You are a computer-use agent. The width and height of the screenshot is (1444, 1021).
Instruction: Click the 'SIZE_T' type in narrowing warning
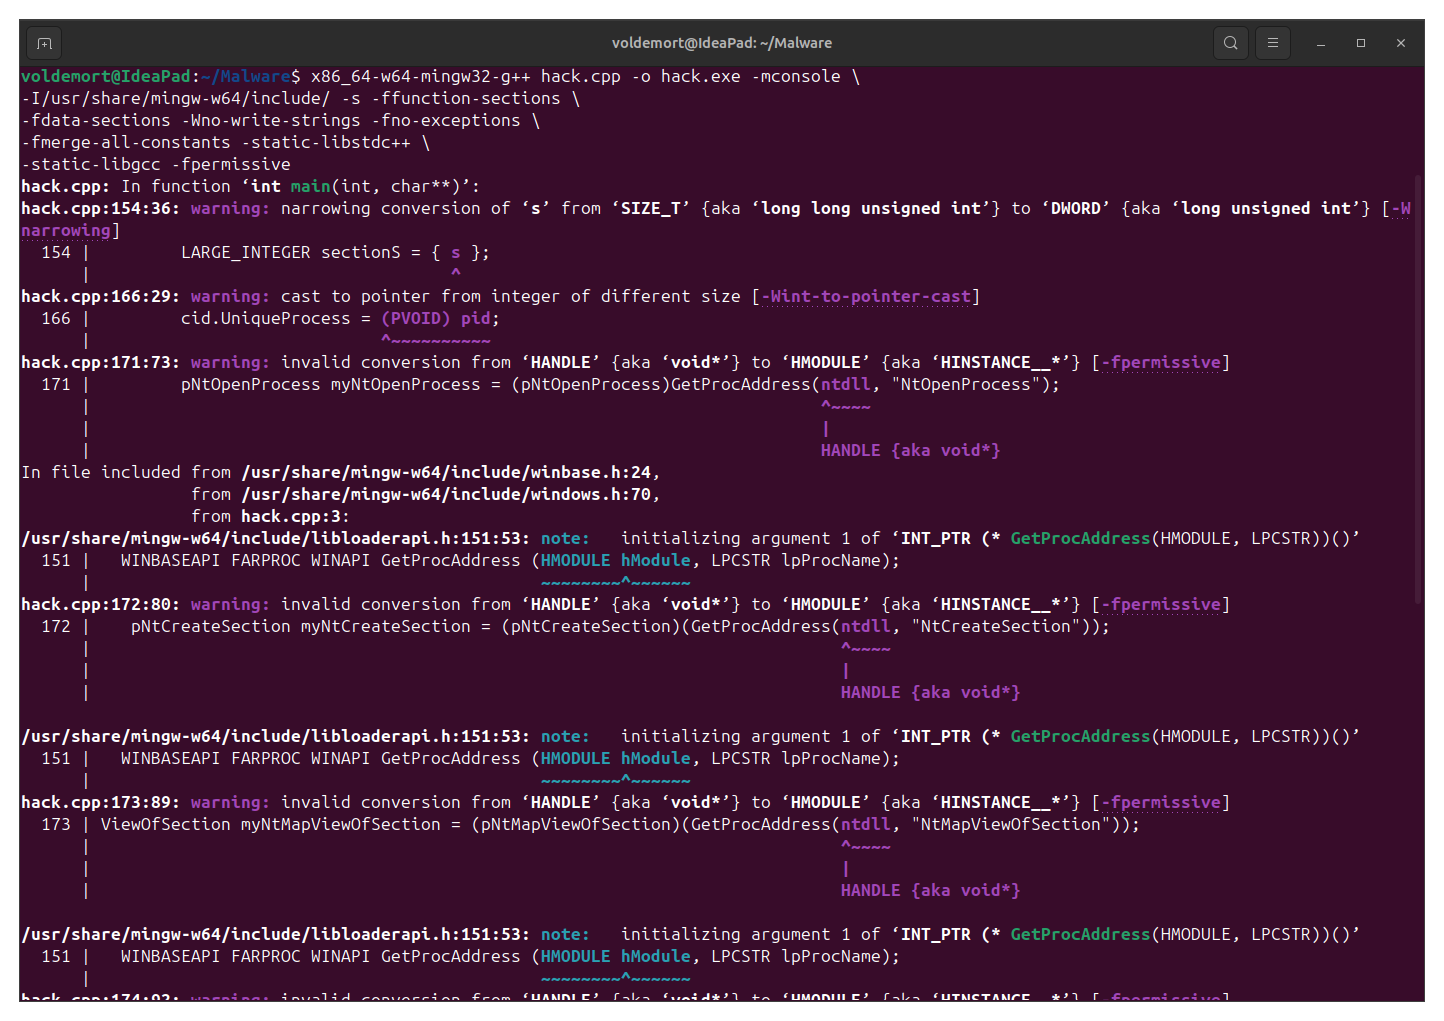point(651,209)
